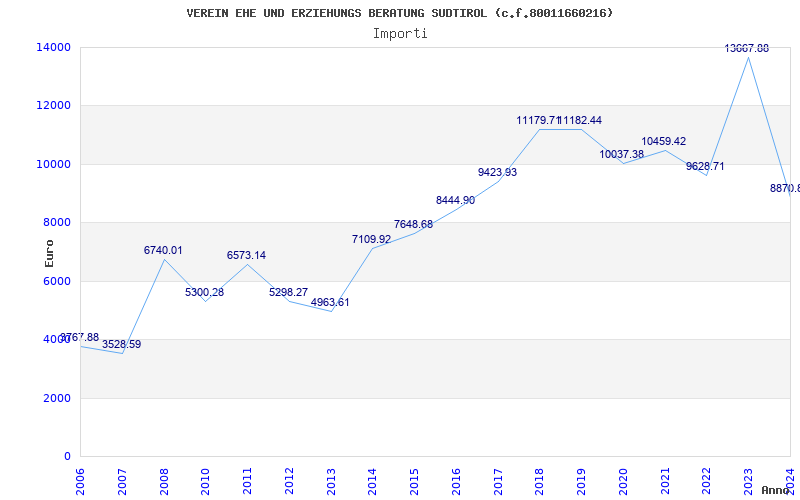Select the 9628.71 data label
The height and width of the screenshot is (500, 800).
(x=705, y=166)
